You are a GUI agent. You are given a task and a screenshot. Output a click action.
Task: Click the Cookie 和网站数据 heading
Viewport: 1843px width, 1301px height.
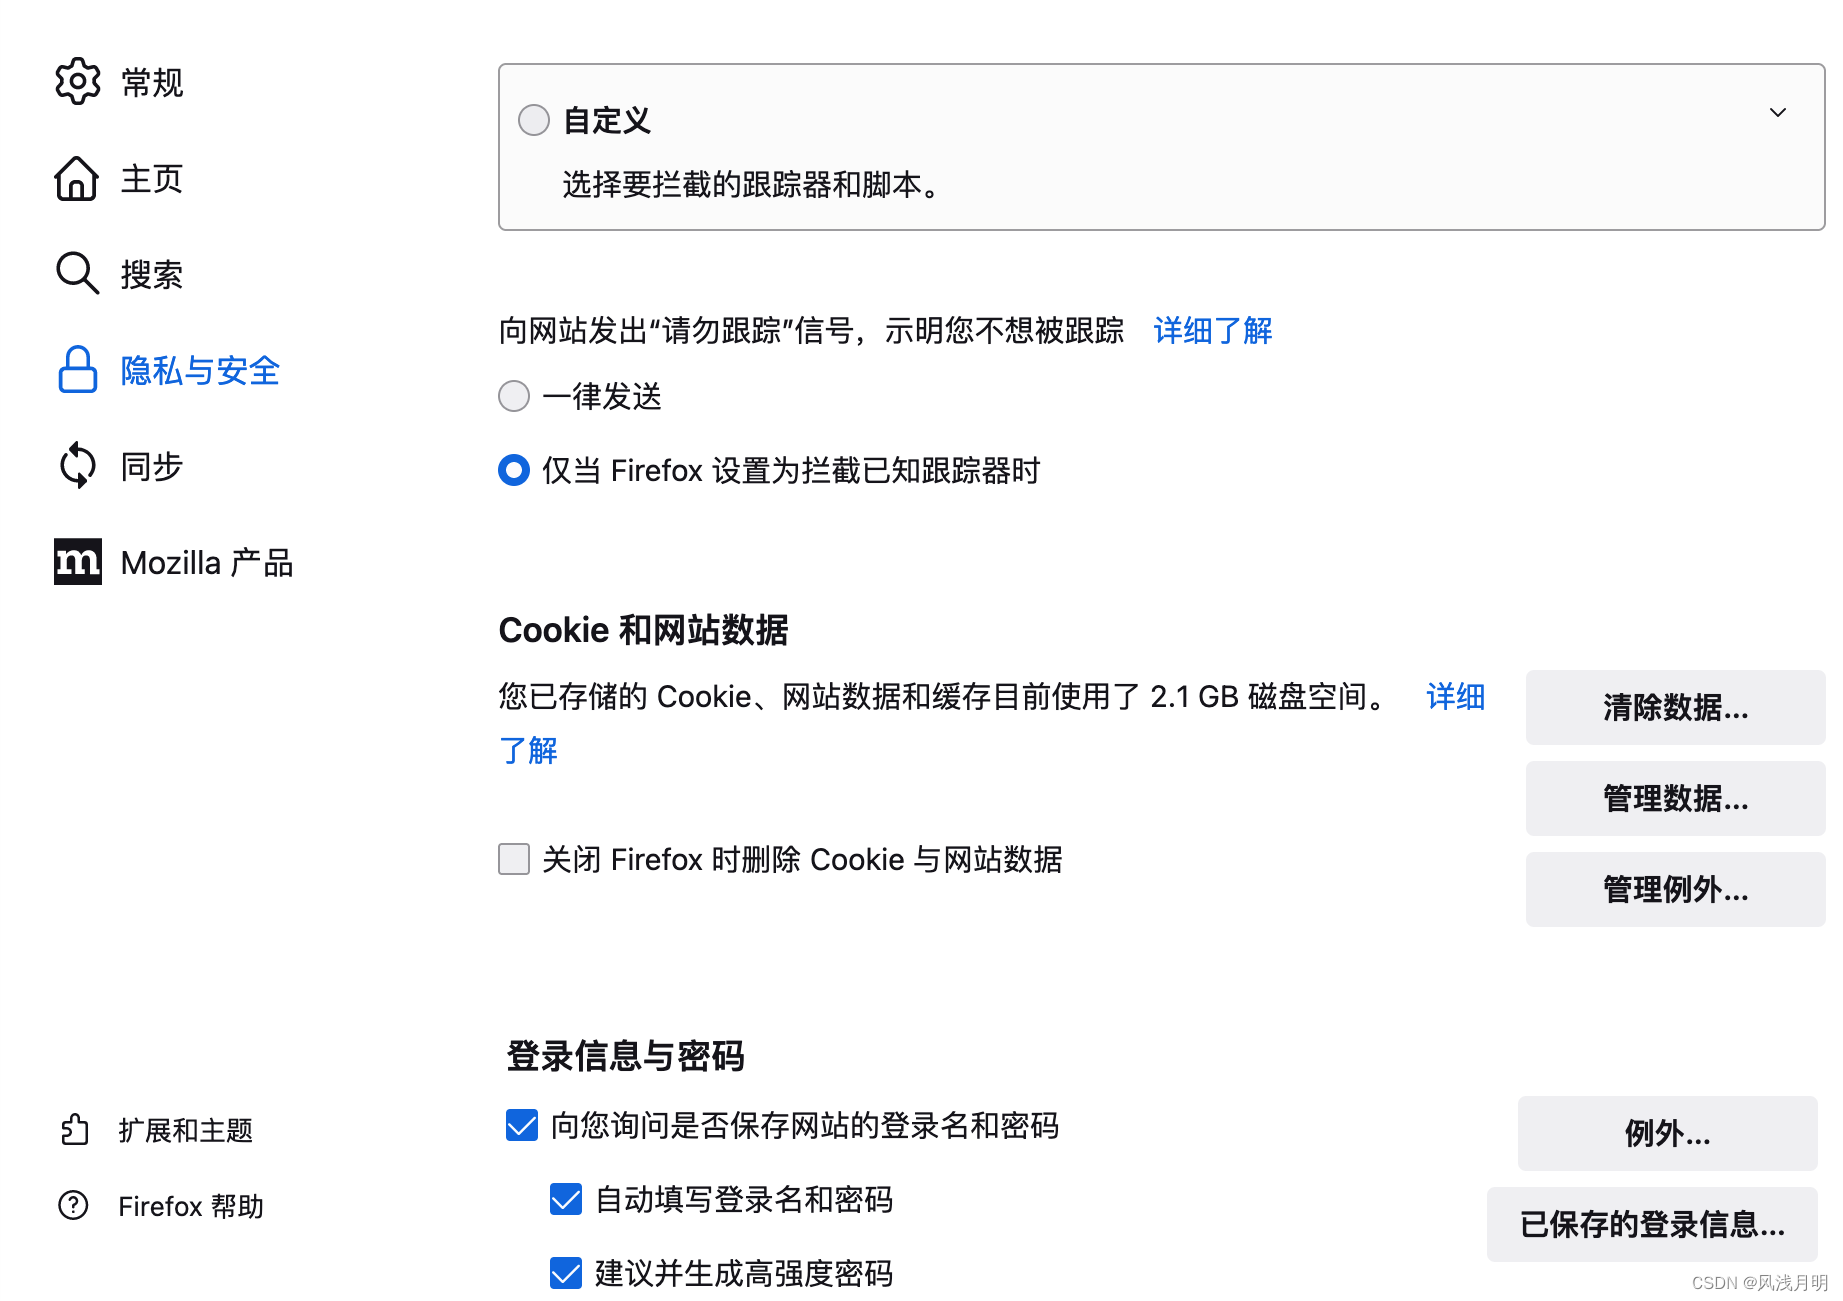643,630
